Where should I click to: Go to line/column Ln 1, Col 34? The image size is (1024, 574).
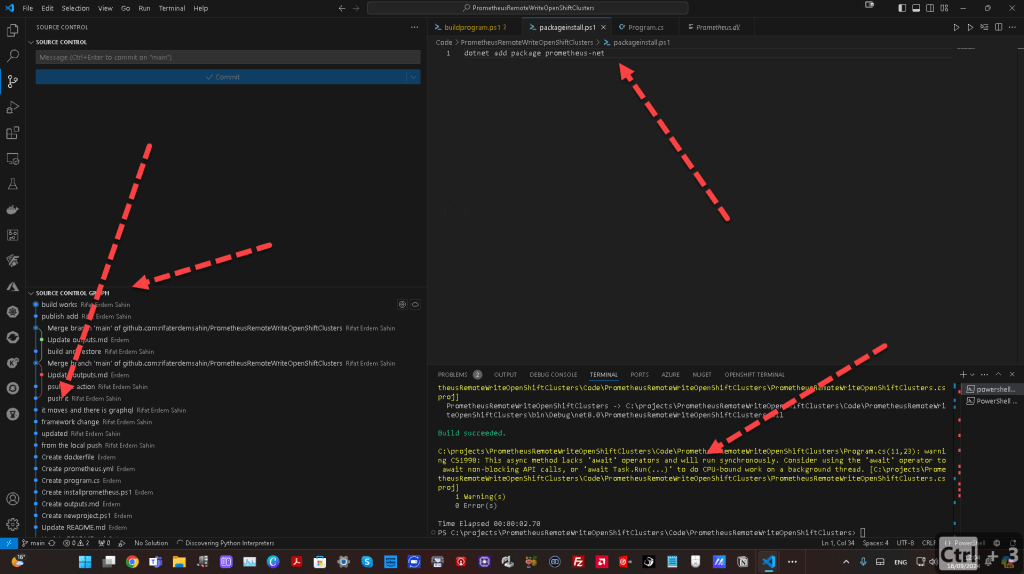pos(838,543)
